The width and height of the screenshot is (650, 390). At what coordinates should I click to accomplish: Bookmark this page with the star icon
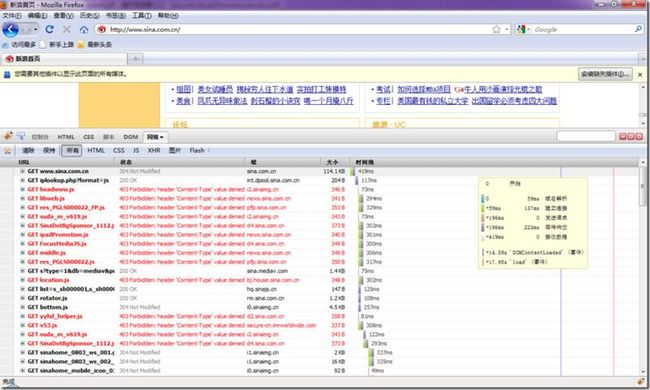coord(496,29)
